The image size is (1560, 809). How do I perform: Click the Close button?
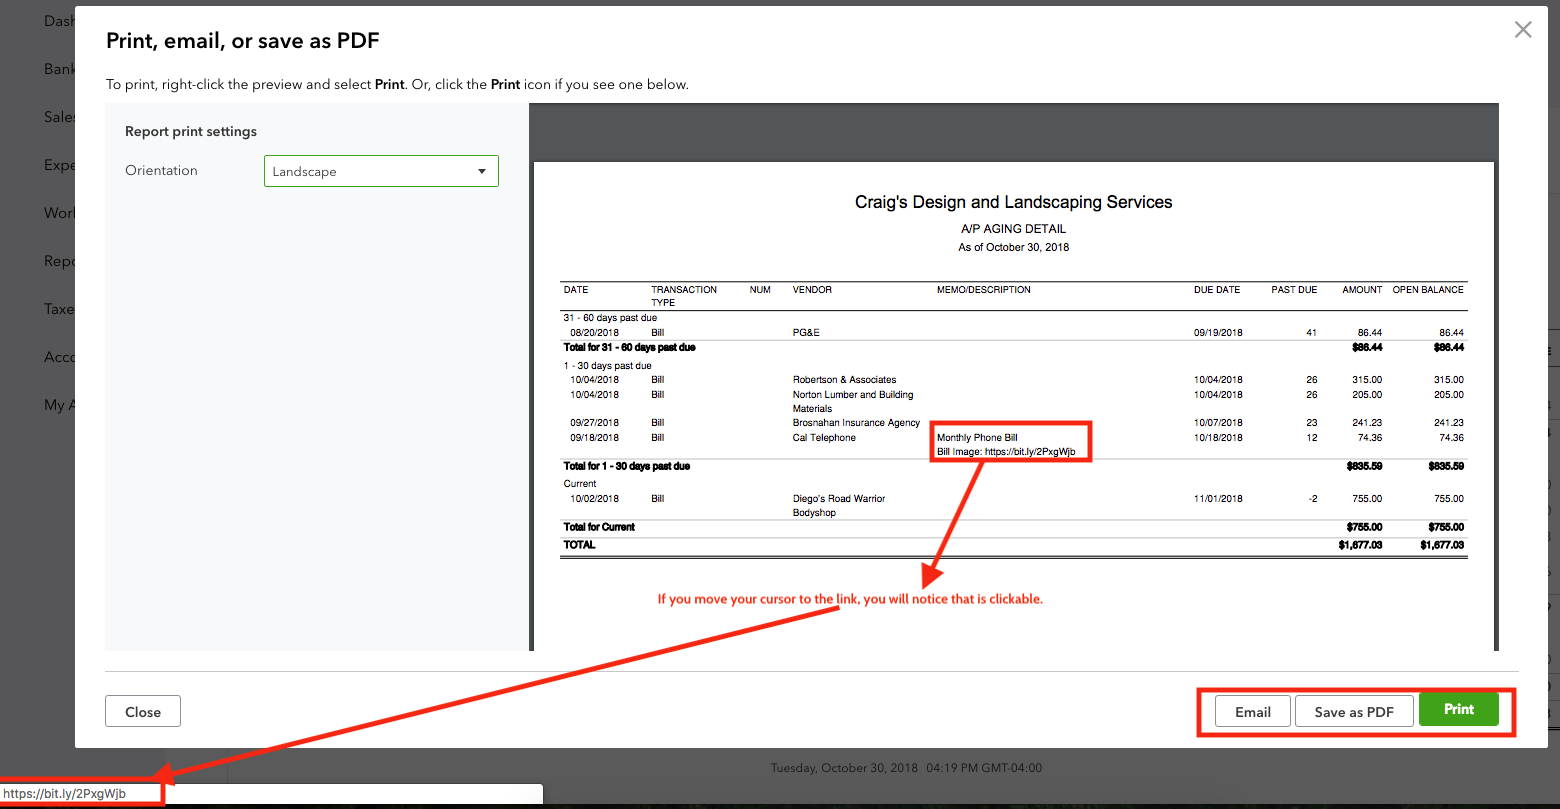coord(143,712)
